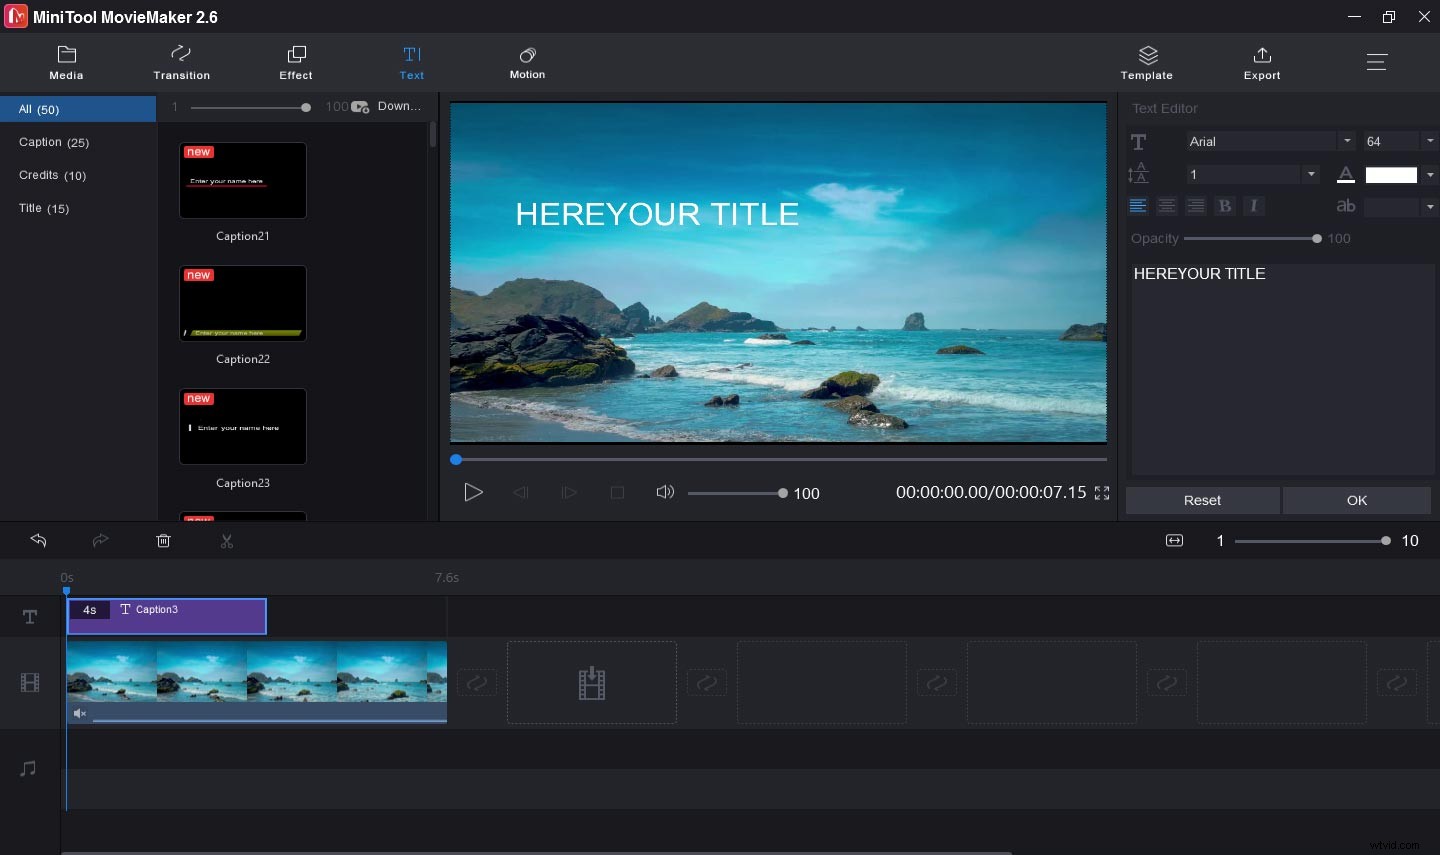Split the clip using the scissors icon
This screenshot has width=1440, height=855.
tap(227, 540)
